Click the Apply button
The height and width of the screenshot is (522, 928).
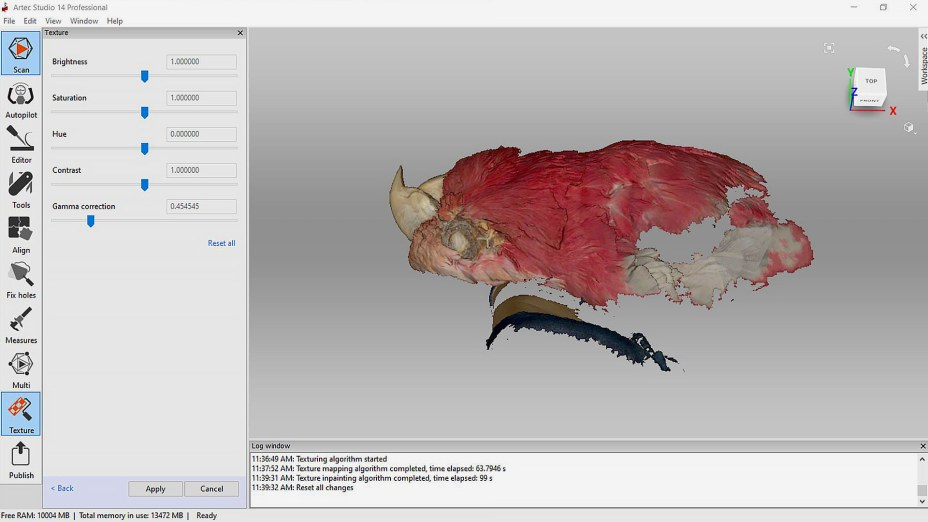click(155, 489)
